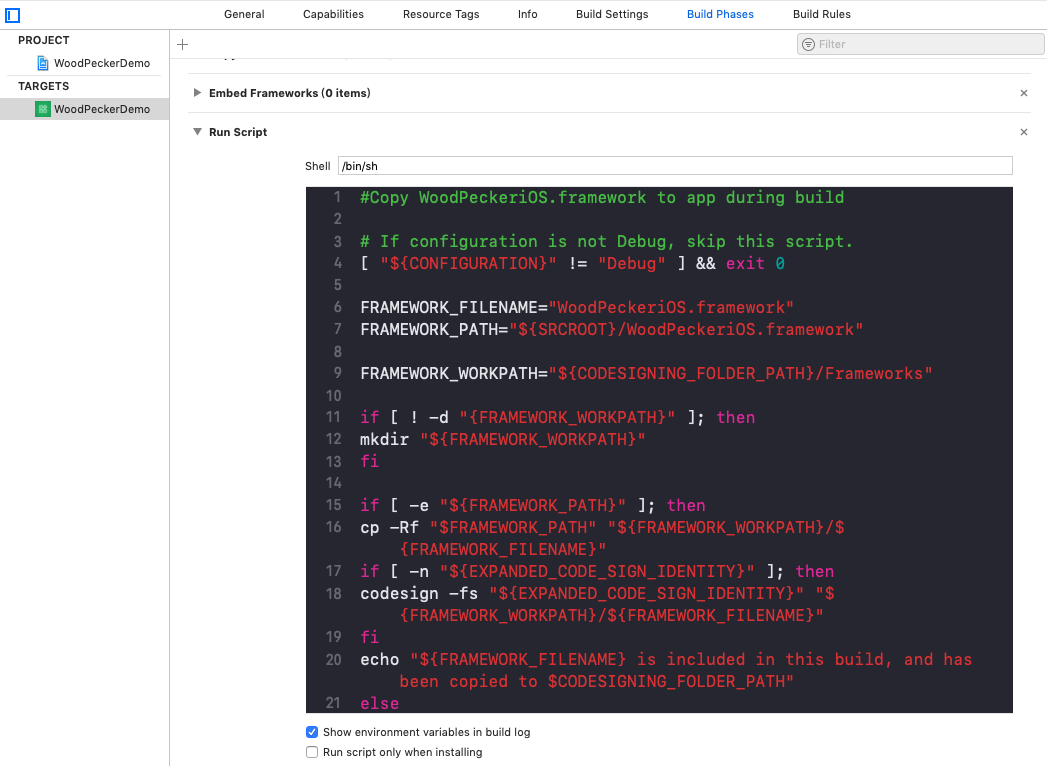The width and height of the screenshot is (1047, 766).
Task: Click the Run Script section title
Action: 238,132
